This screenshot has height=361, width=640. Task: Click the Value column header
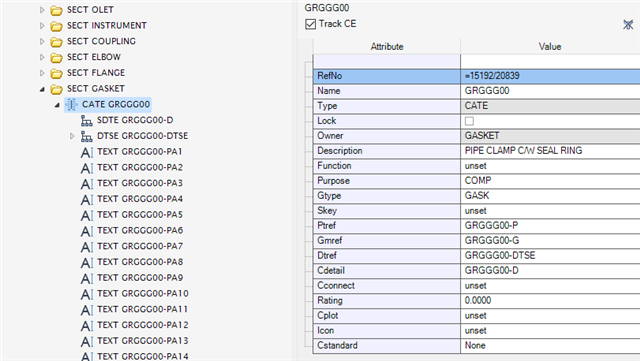coord(550,47)
